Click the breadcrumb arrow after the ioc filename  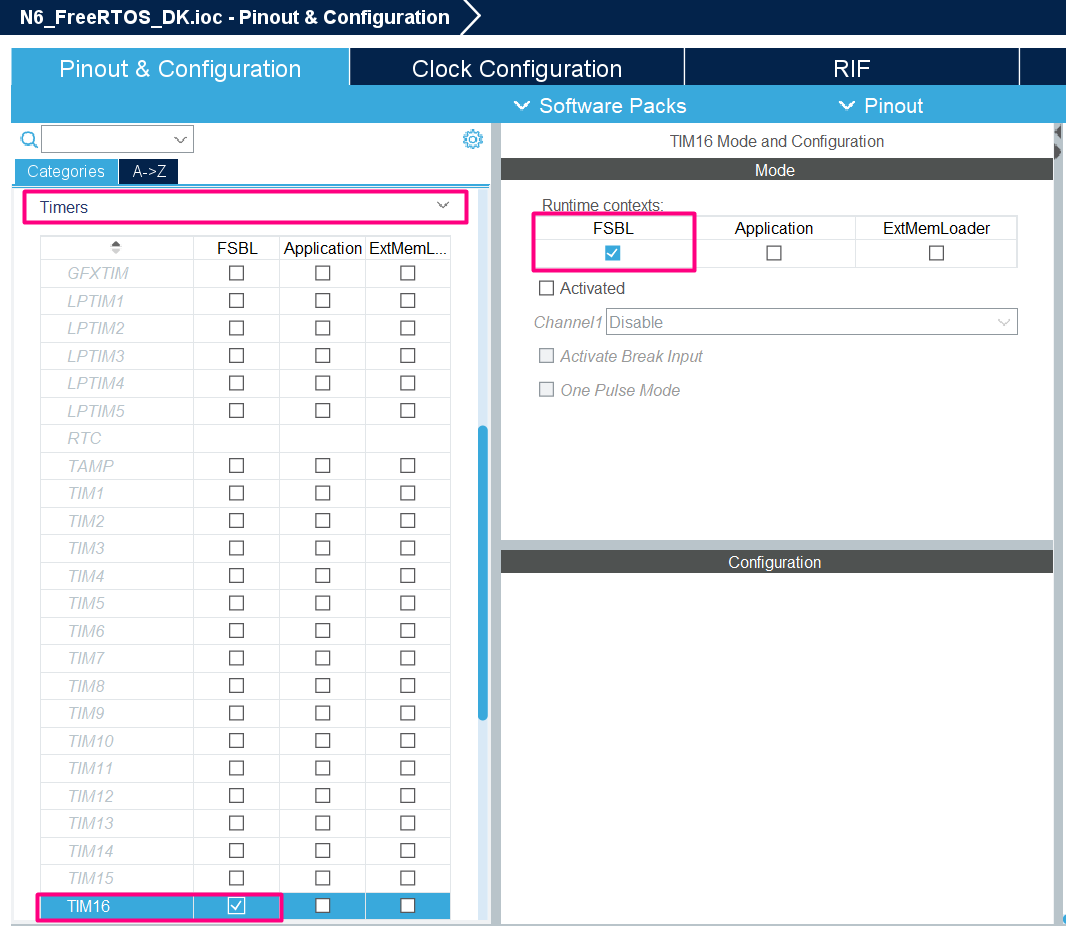[470, 17]
